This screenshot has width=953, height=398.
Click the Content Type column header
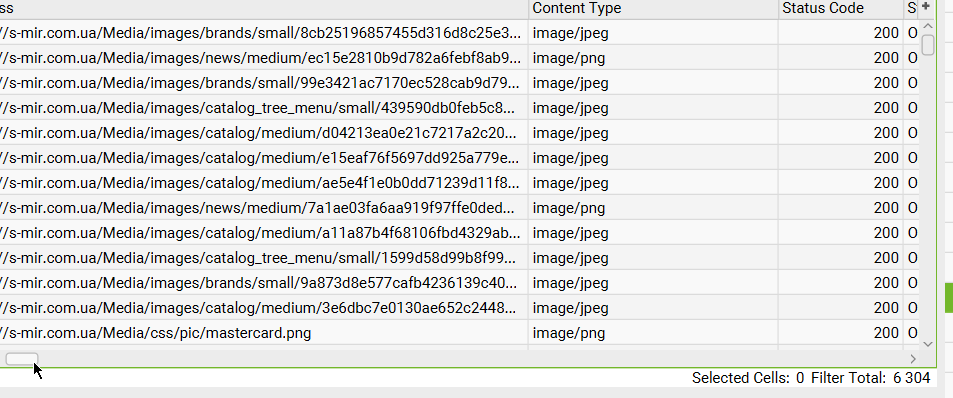[653, 8]
